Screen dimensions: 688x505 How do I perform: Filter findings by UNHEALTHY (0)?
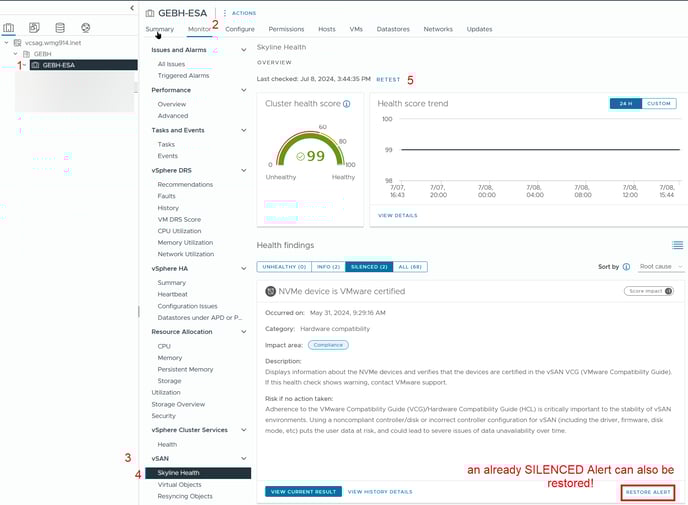(282, 267)
